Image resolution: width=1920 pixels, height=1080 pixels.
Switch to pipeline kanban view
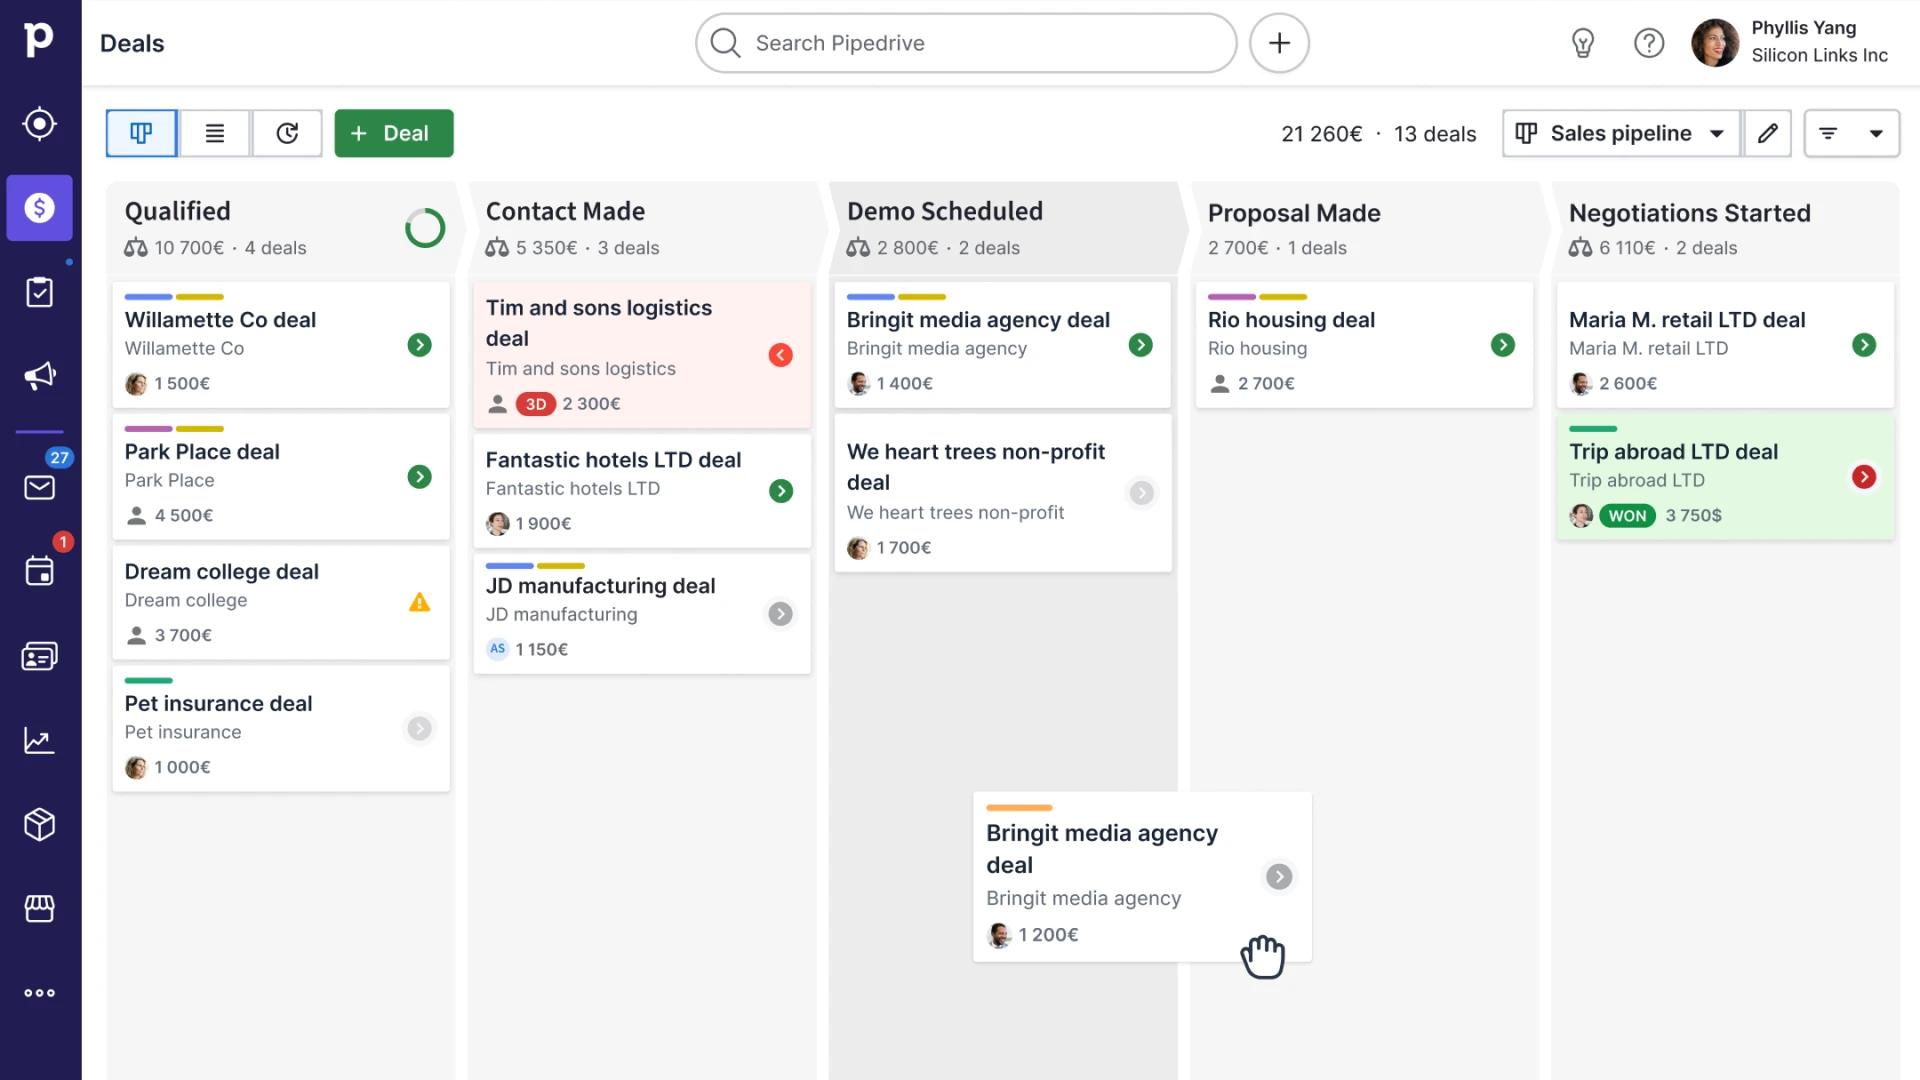141,133
